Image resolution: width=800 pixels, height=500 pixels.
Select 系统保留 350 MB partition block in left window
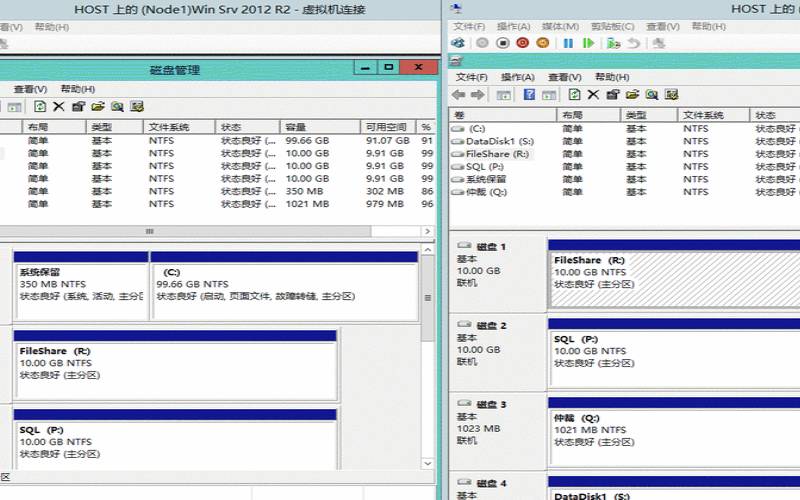click(x=81, y=285)
